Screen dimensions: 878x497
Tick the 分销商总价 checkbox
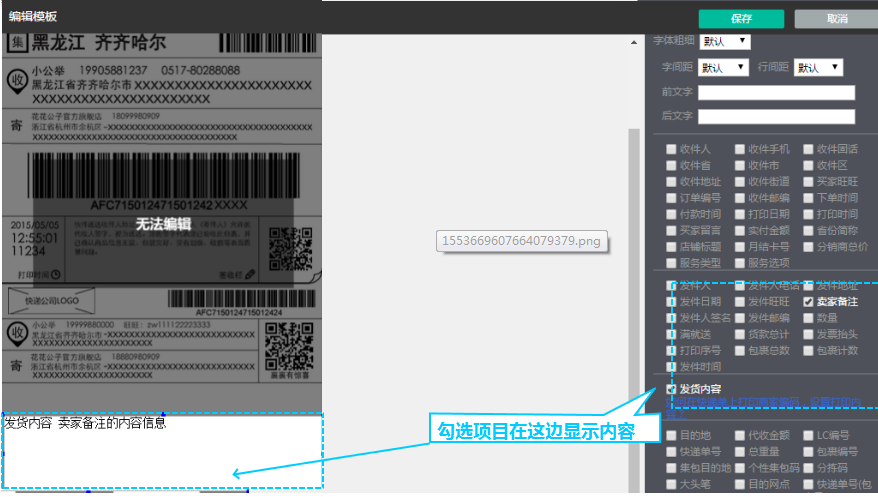click(808, 247)
